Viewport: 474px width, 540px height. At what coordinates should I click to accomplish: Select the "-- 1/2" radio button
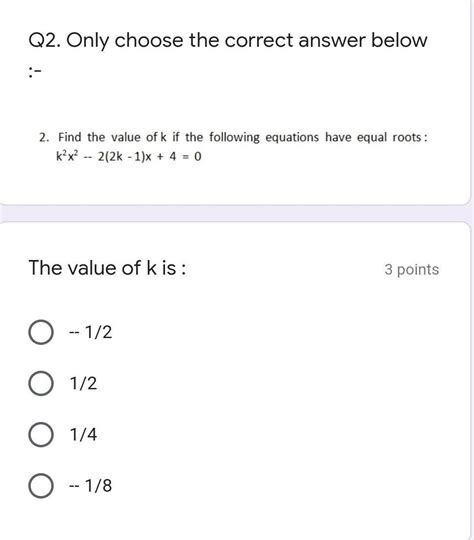(x=41, y=332)
